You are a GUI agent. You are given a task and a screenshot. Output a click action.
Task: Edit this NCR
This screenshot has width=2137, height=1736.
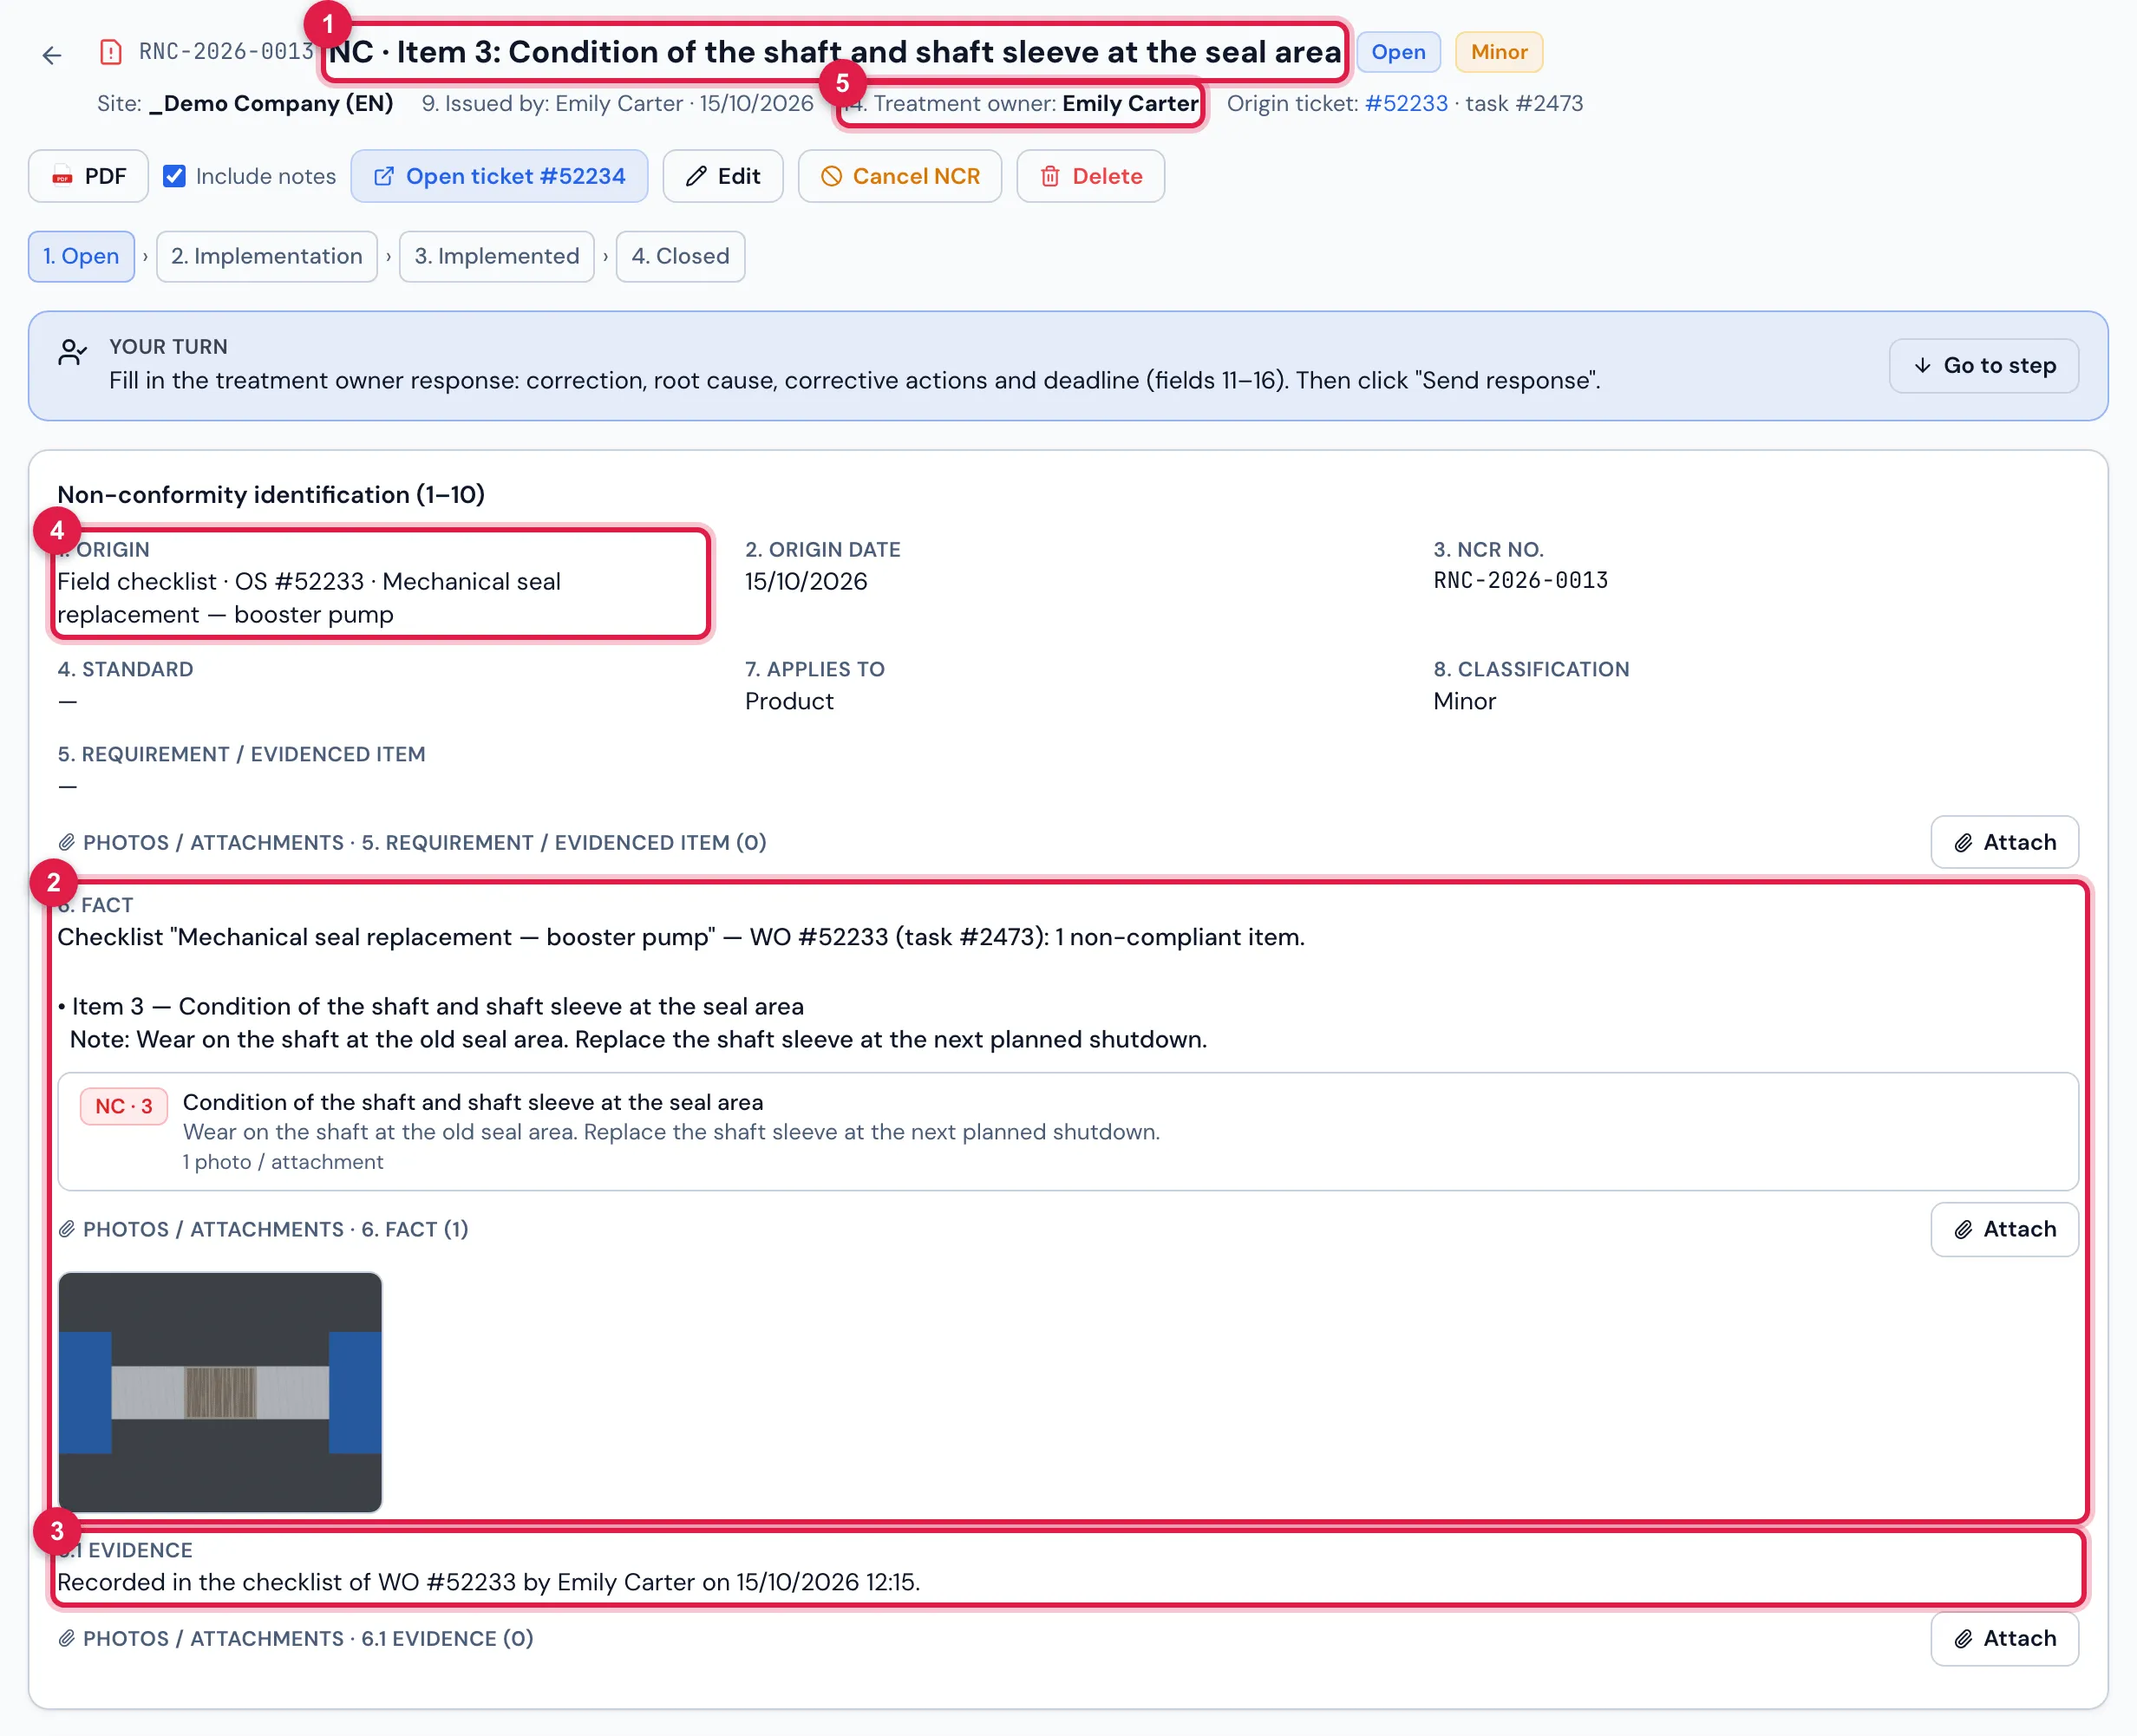coord(722,176)
